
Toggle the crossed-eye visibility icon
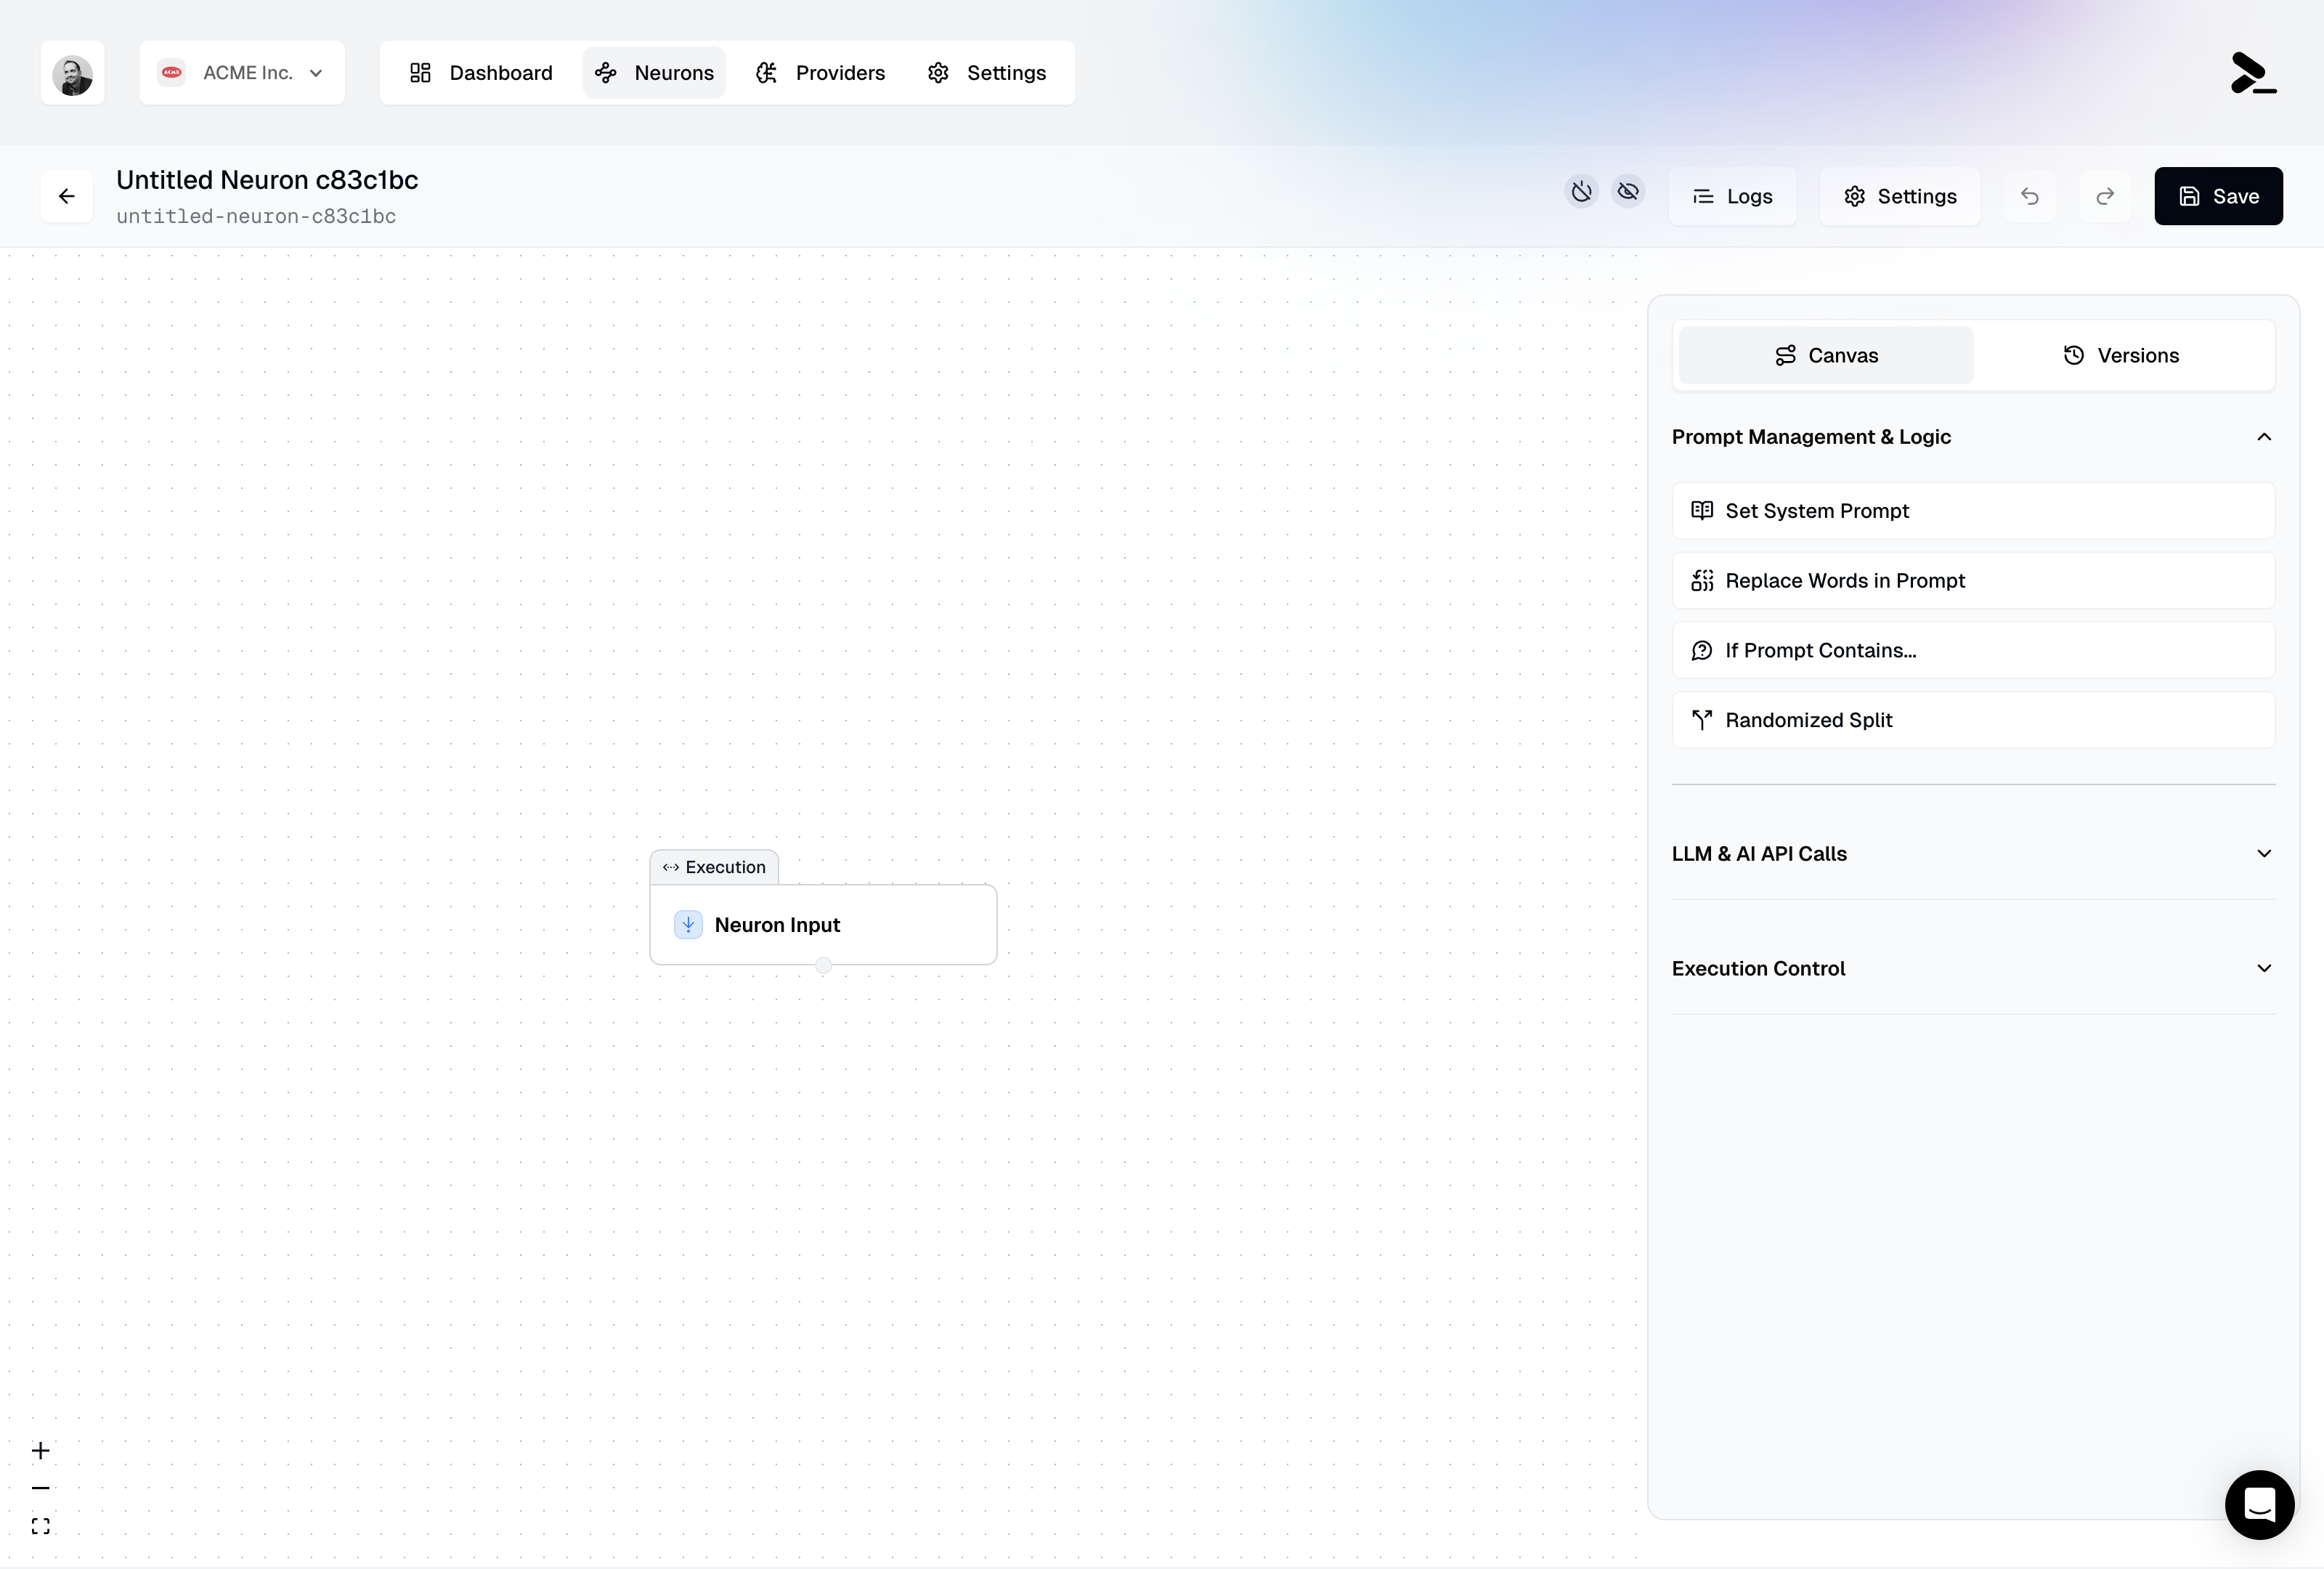tap(1628, 191)
